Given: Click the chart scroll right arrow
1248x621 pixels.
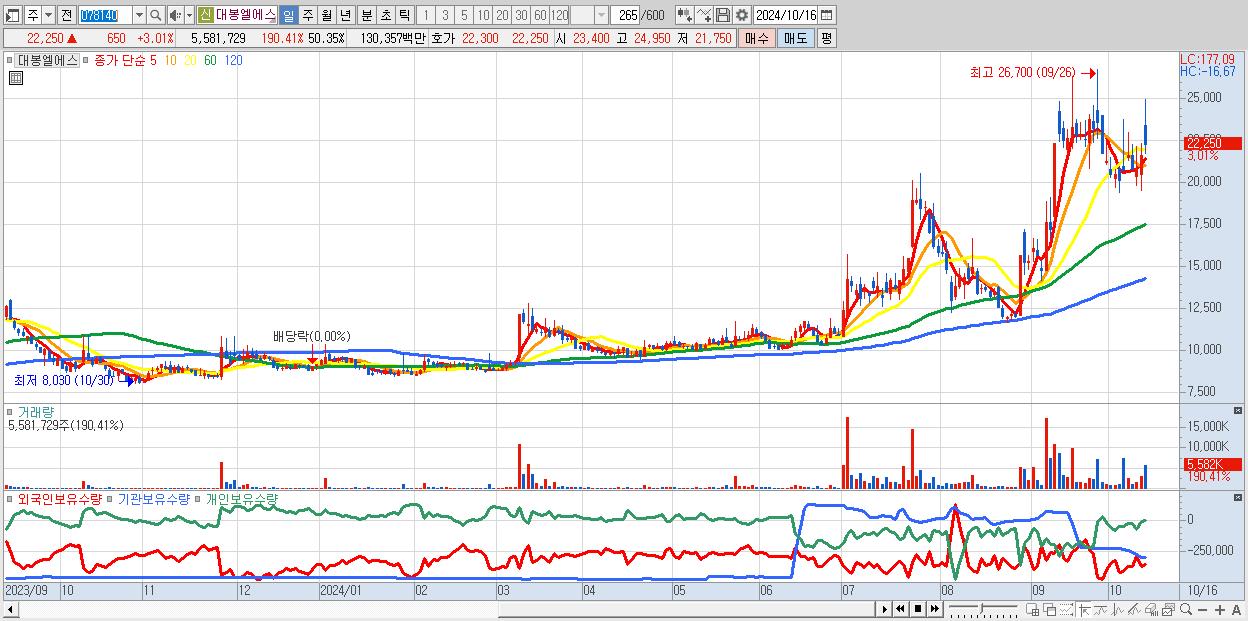Looking at the screenshot, I should 885,609.
